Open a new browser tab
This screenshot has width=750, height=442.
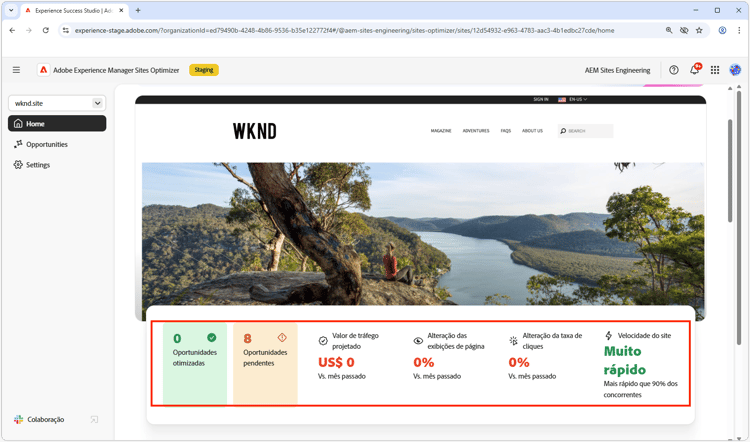coord(138,10)
